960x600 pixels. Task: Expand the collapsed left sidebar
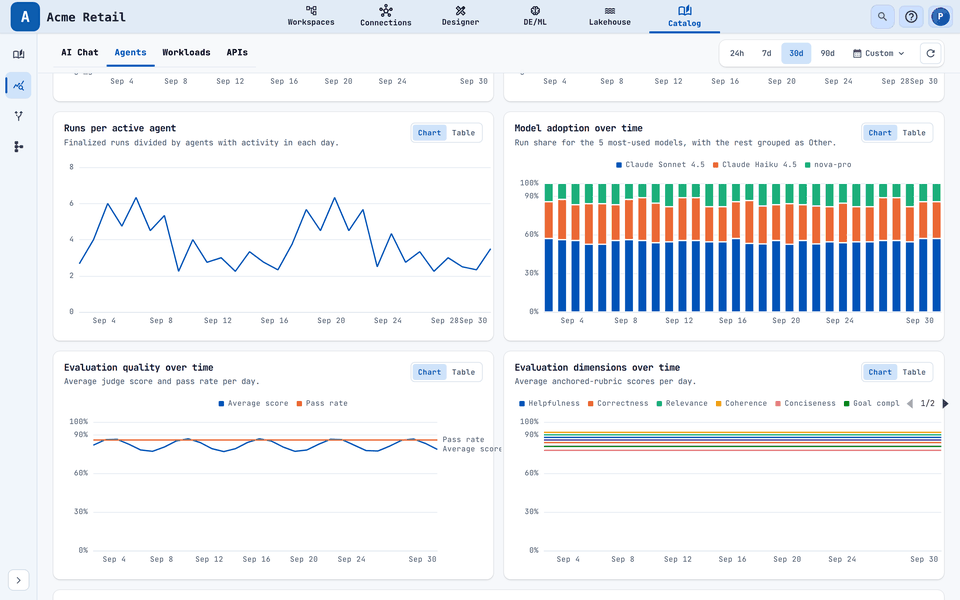click(x=18, y=580)
